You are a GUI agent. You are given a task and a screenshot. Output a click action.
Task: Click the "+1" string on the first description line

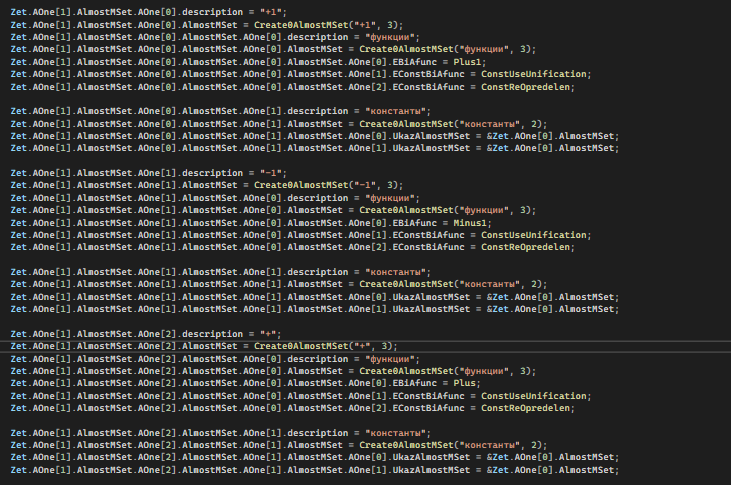tap(271, 12)
